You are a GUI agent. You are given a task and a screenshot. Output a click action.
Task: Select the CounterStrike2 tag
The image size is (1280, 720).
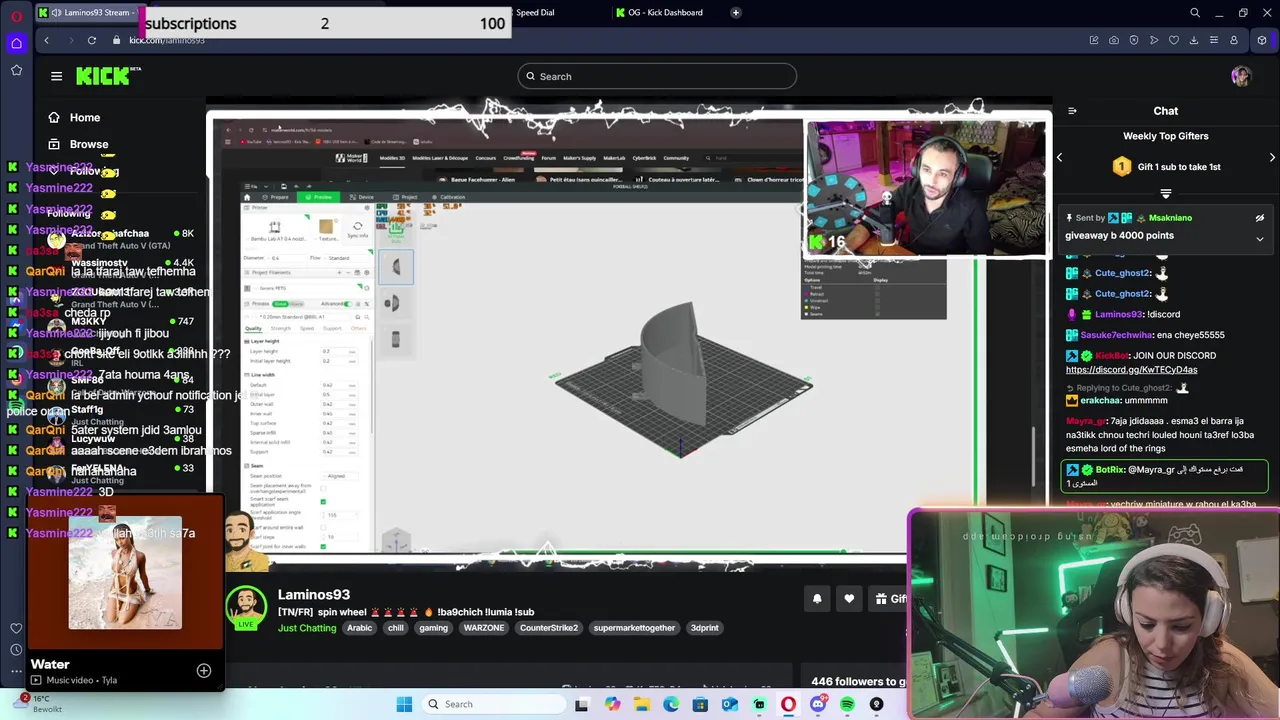click(548, 628)
